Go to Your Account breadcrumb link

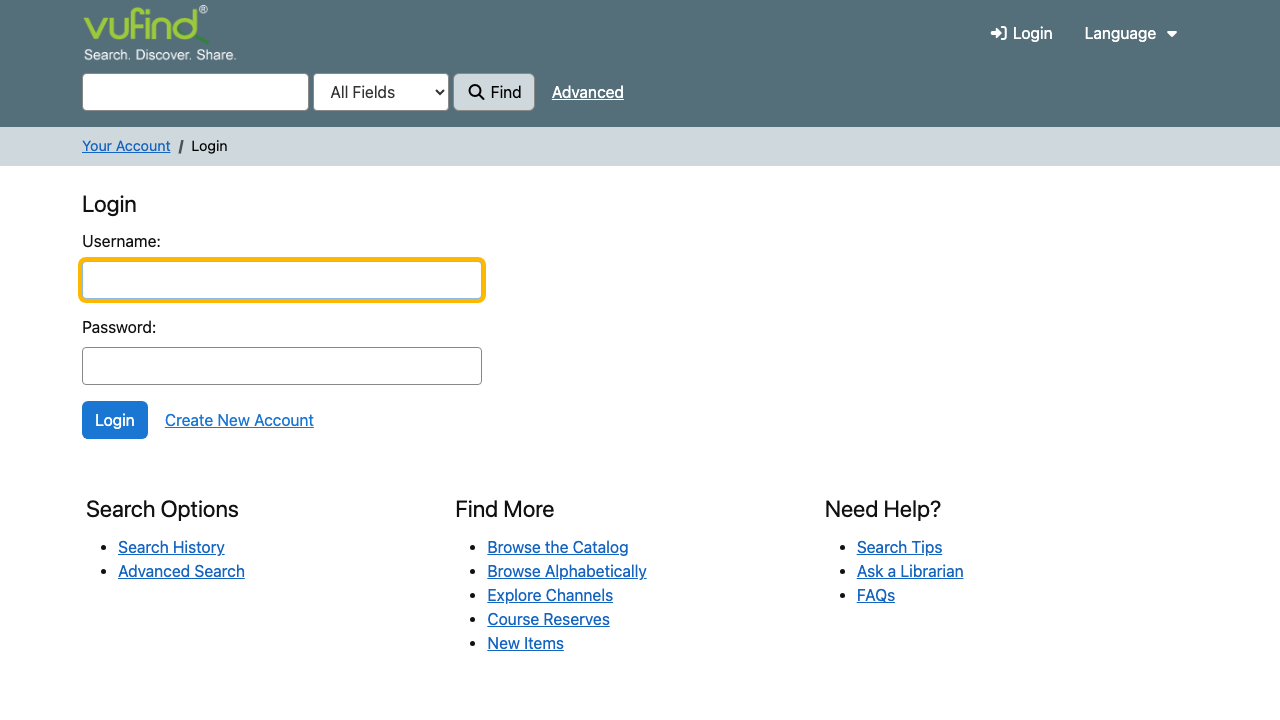(126, 146)
